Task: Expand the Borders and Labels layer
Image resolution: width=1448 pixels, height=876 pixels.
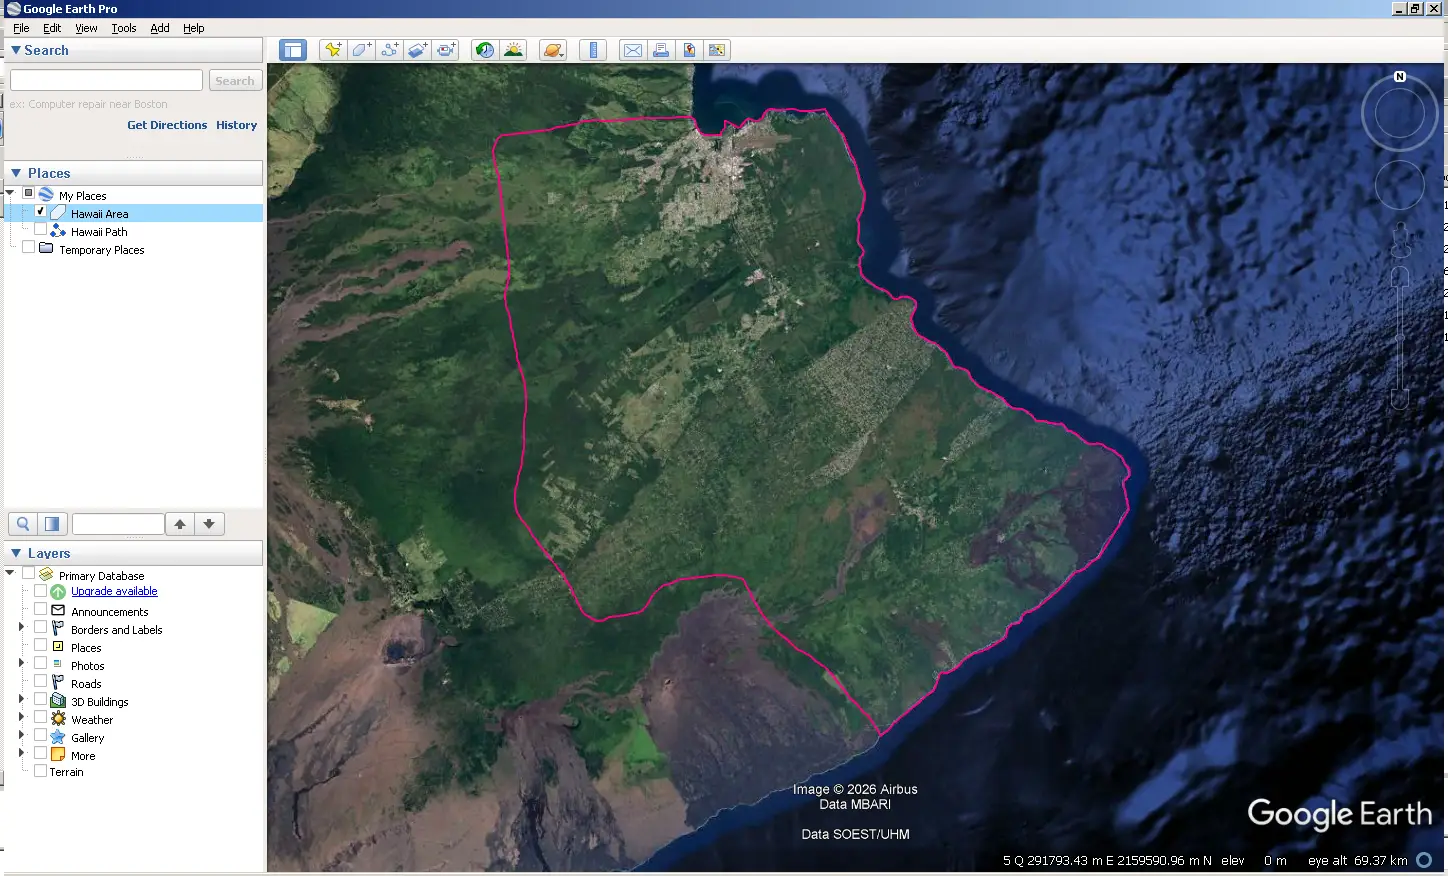Action: [21, 627]
